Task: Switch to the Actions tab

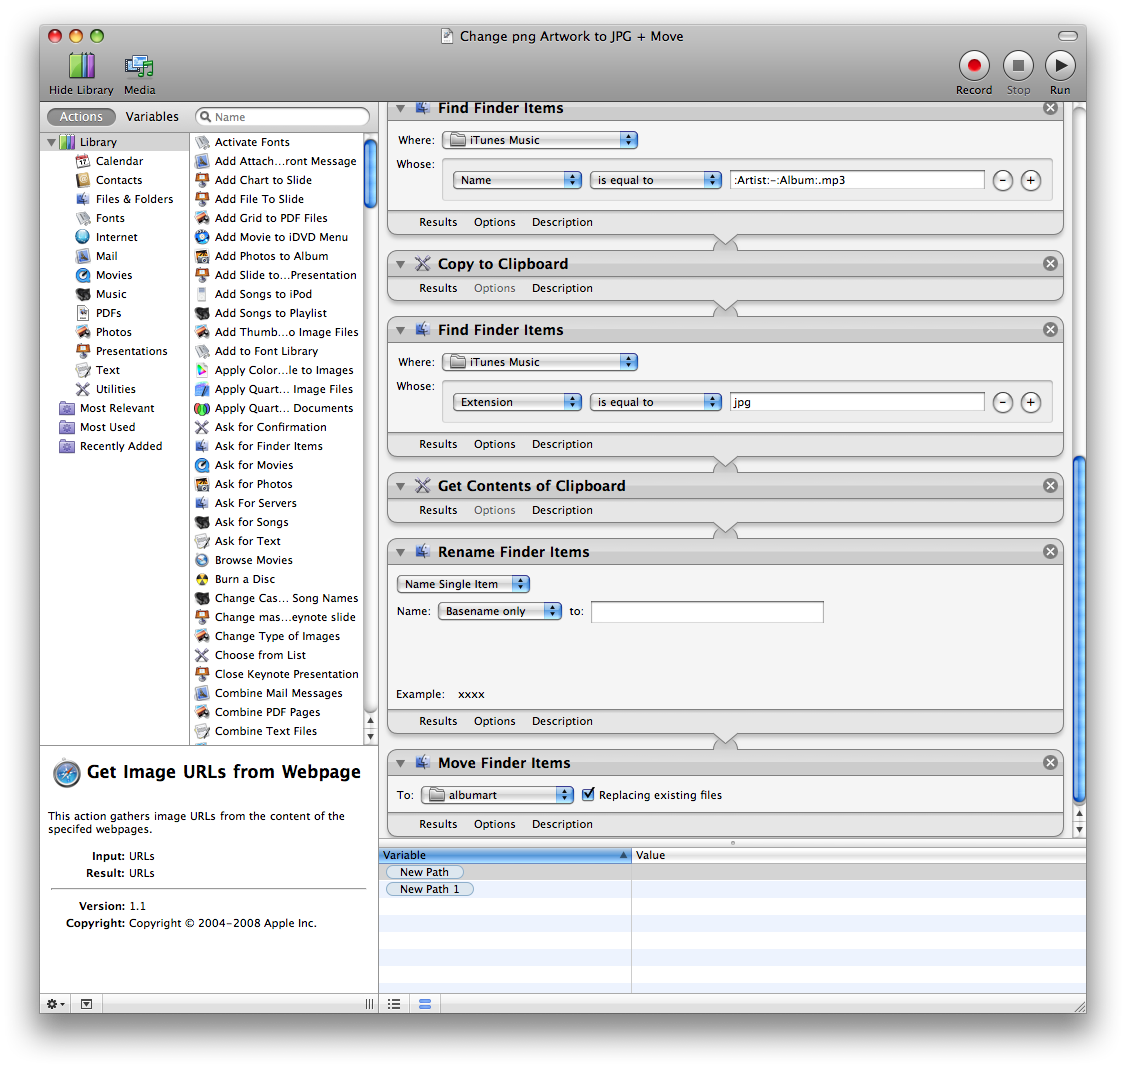Action: click(80, 116)
